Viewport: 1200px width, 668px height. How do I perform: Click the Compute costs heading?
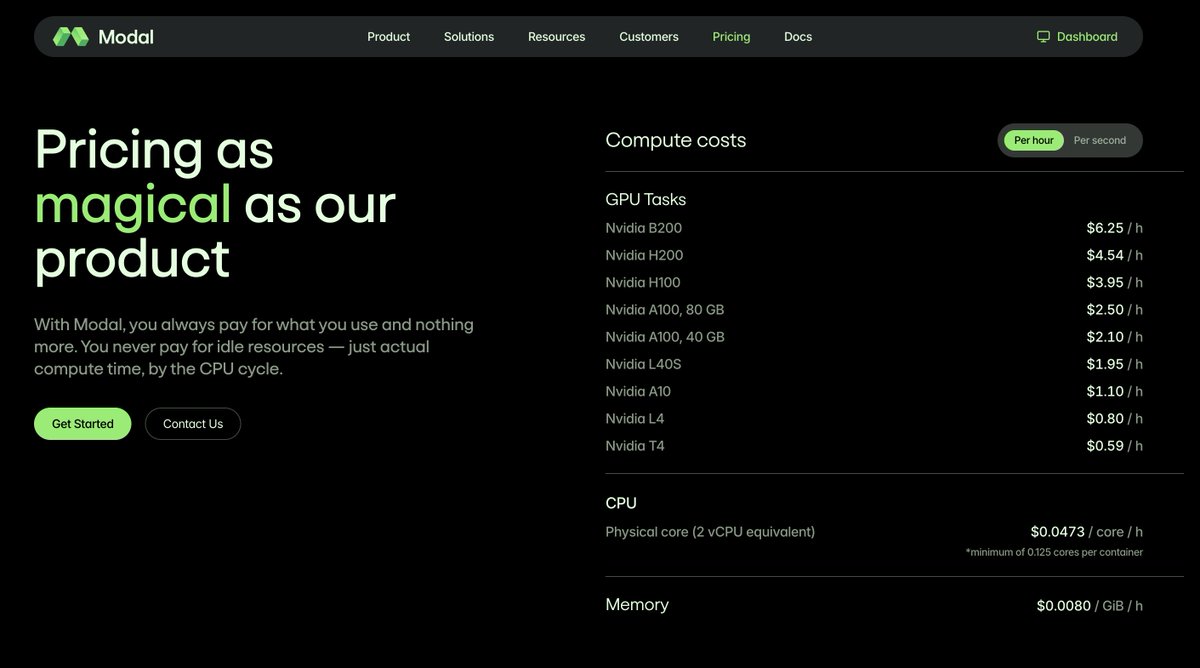(676, 140)
